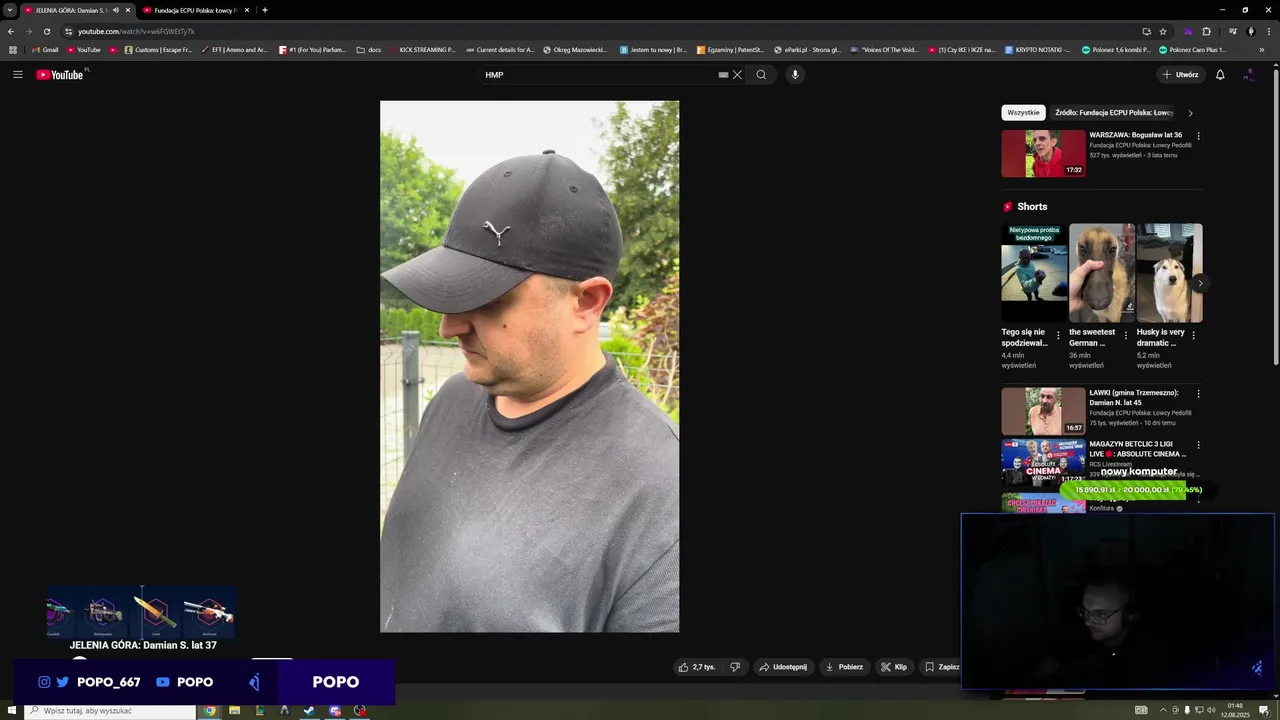Image resolution: width=1280 pixels, height=720 pixels.
Task: Open Chrome from Windows taskbar
Action: click(210, 711)
